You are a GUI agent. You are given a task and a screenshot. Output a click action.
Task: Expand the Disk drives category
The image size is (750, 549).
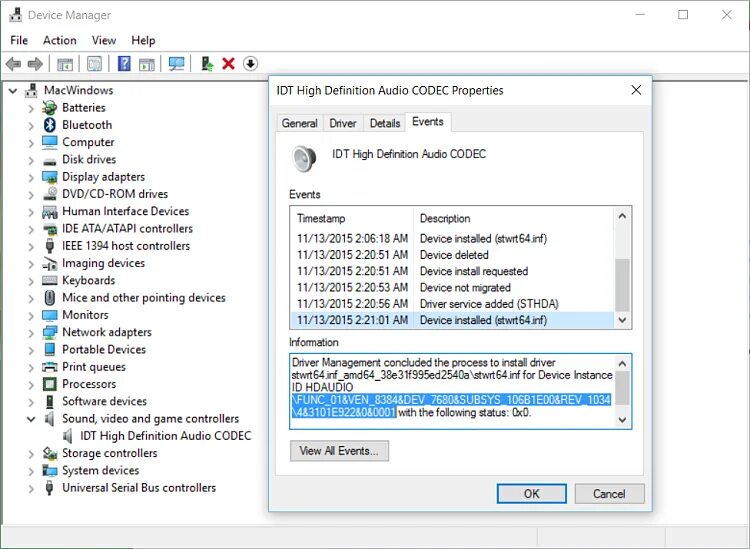pos(31,160)
